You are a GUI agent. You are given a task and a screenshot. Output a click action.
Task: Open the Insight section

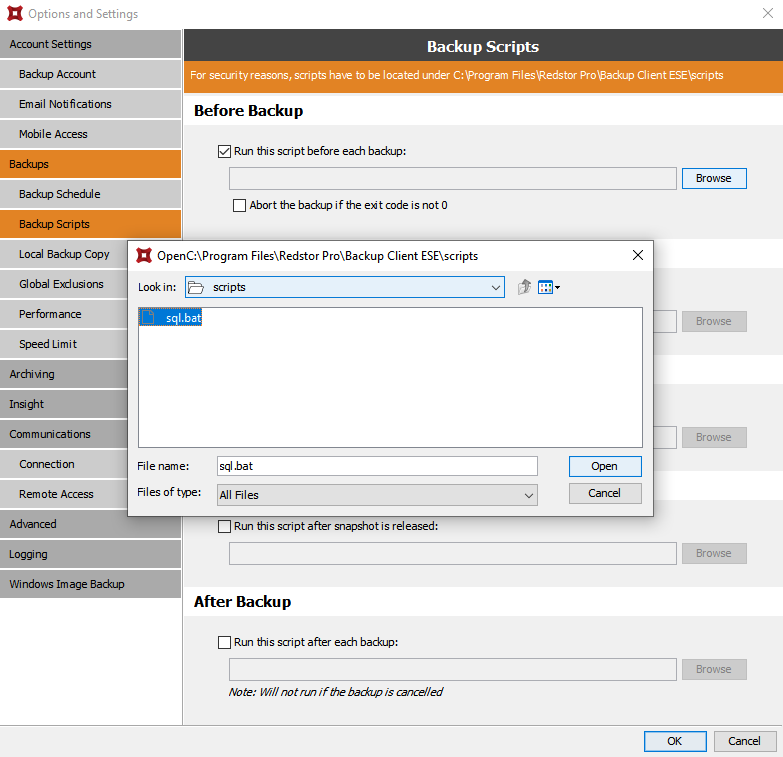(x=64, y=404)
